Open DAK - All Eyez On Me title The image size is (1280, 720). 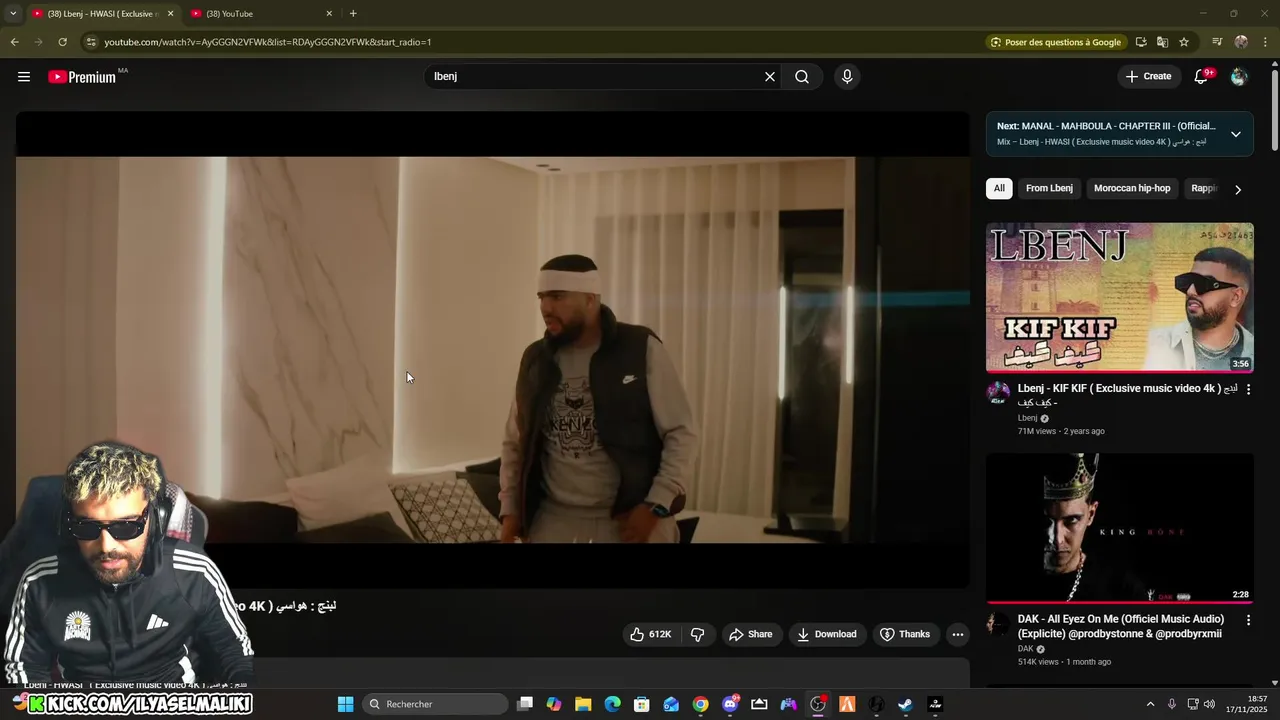point(1121,626)
